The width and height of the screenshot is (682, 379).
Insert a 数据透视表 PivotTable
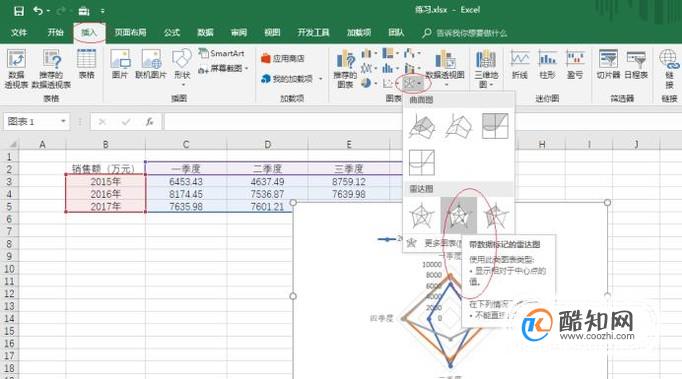click(x=17, y=69)
